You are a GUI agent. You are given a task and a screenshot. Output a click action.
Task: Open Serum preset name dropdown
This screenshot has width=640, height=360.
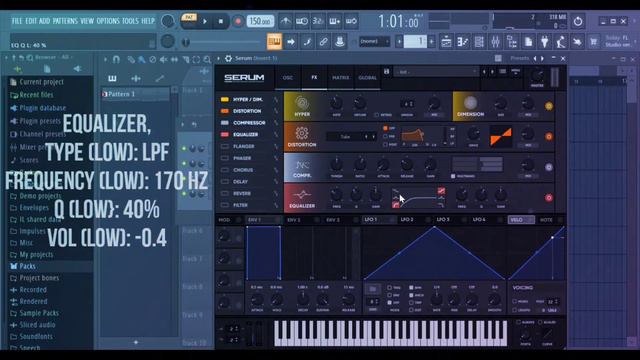click(436, 72)
